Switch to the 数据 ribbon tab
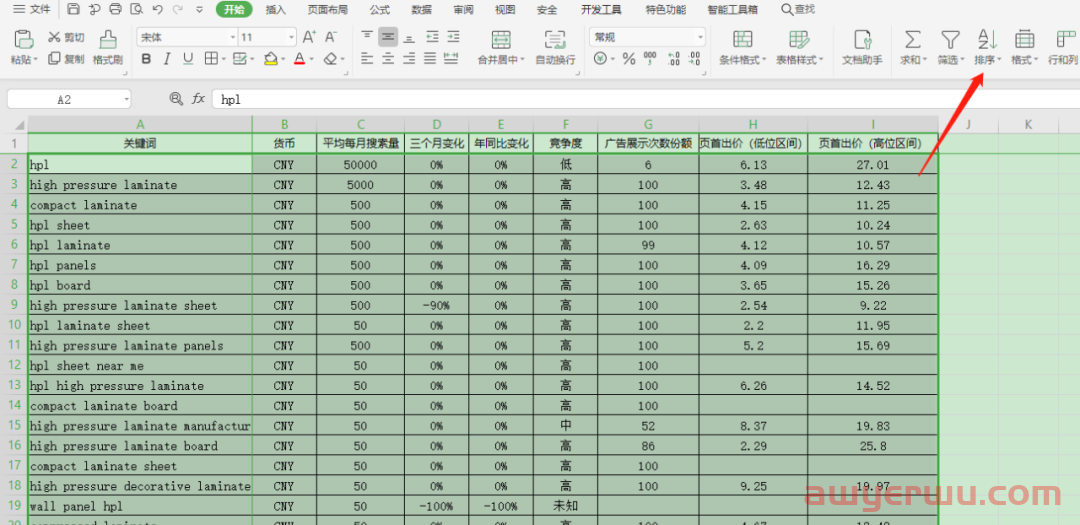The height and width of the screenshot is (525, 1080). click(x=422, y=10)
